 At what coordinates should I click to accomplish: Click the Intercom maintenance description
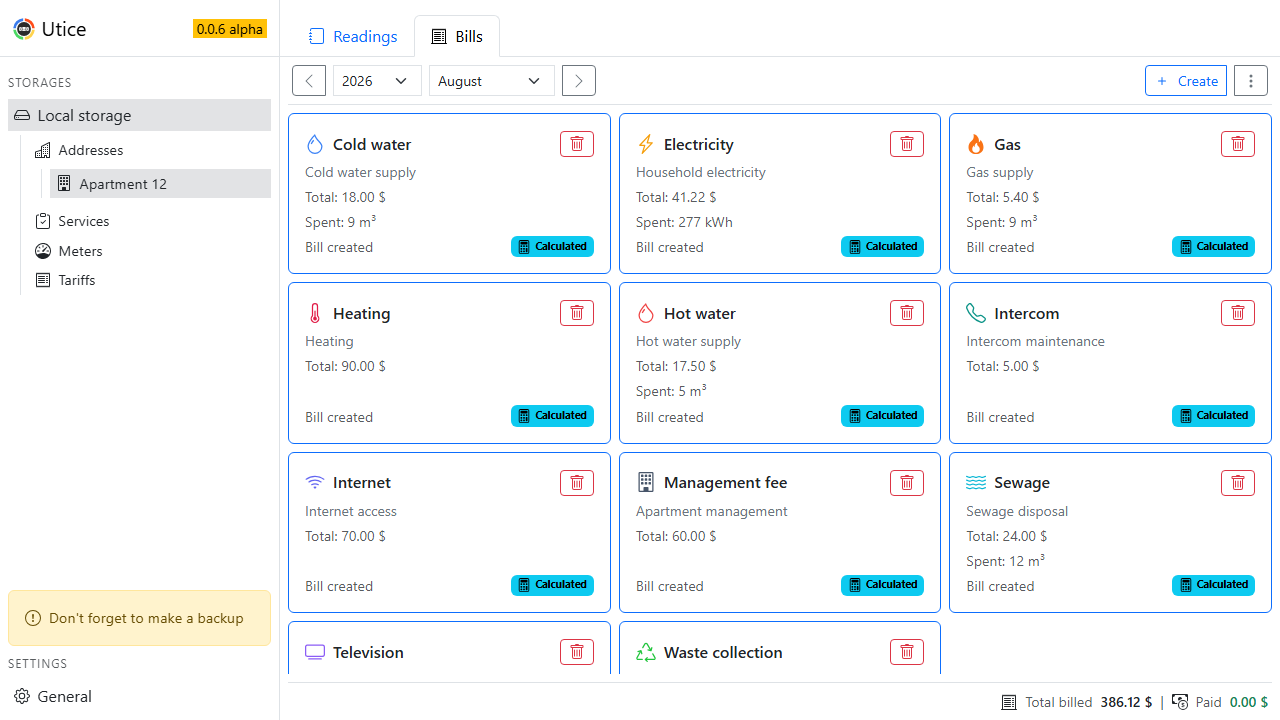(1035, 341)
